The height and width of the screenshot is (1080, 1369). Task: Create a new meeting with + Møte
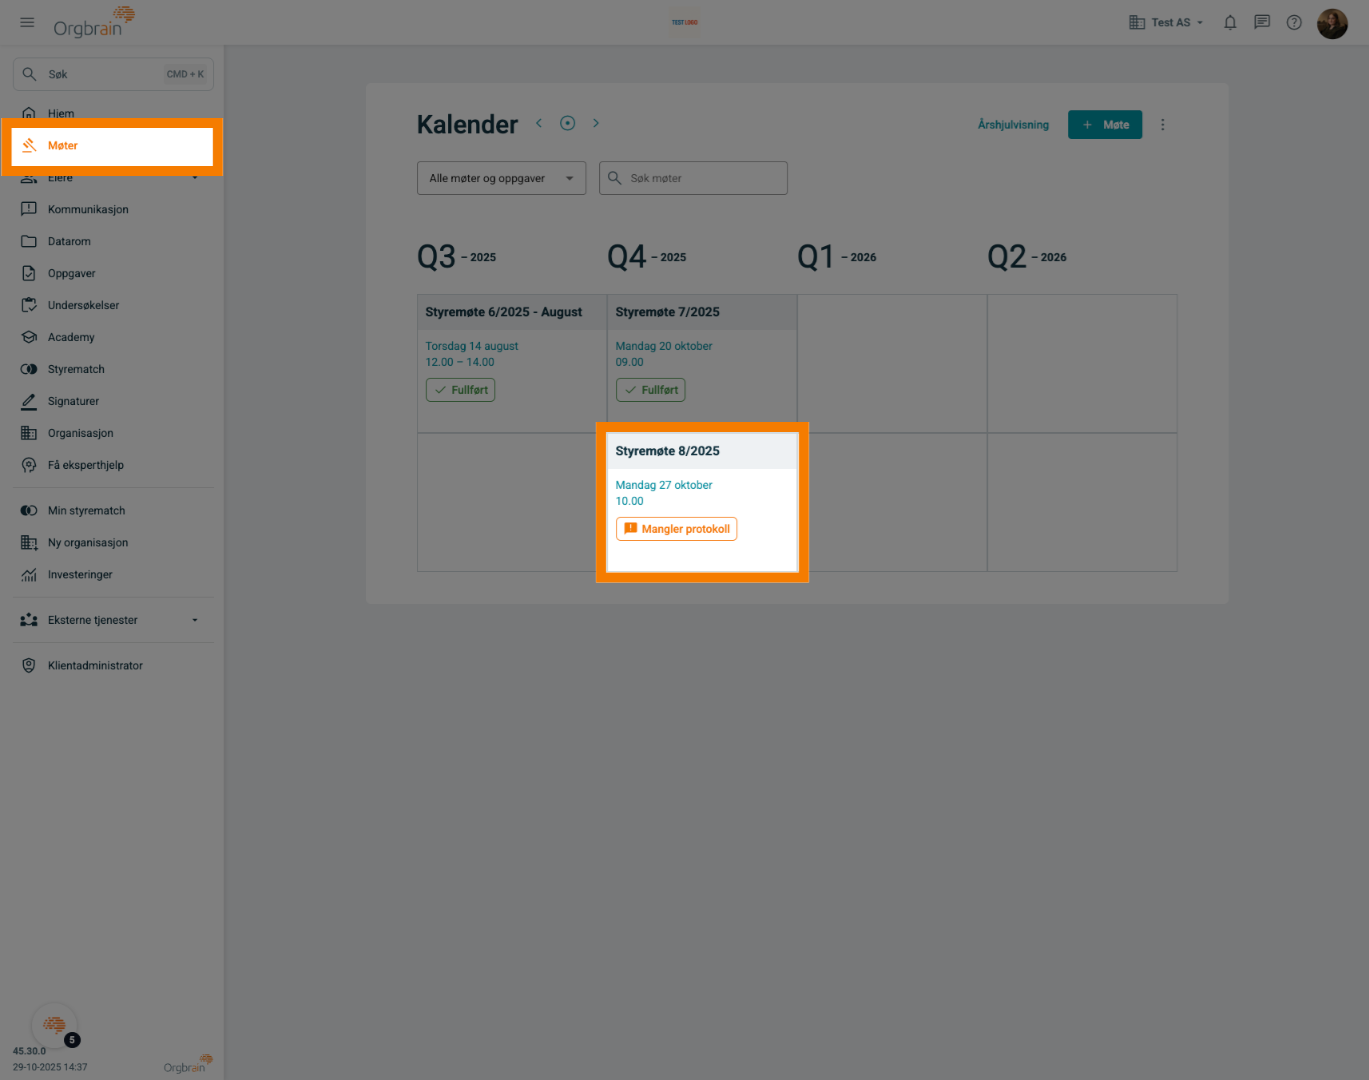1105,125
